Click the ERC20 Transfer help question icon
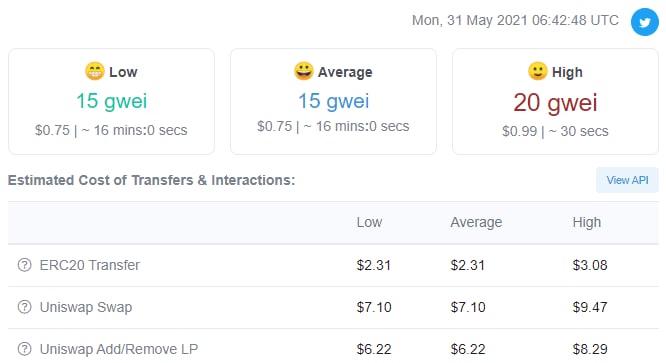 25,265
